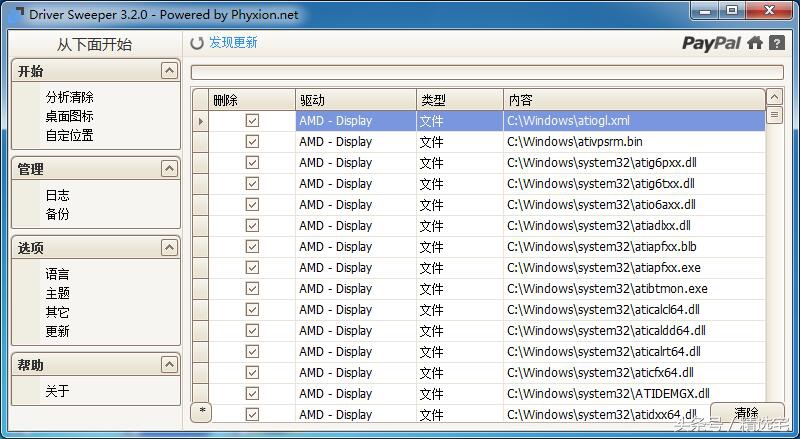Click the empty progress bar
The height and width of the screenshot is (439, 800).
click(487, 72)
